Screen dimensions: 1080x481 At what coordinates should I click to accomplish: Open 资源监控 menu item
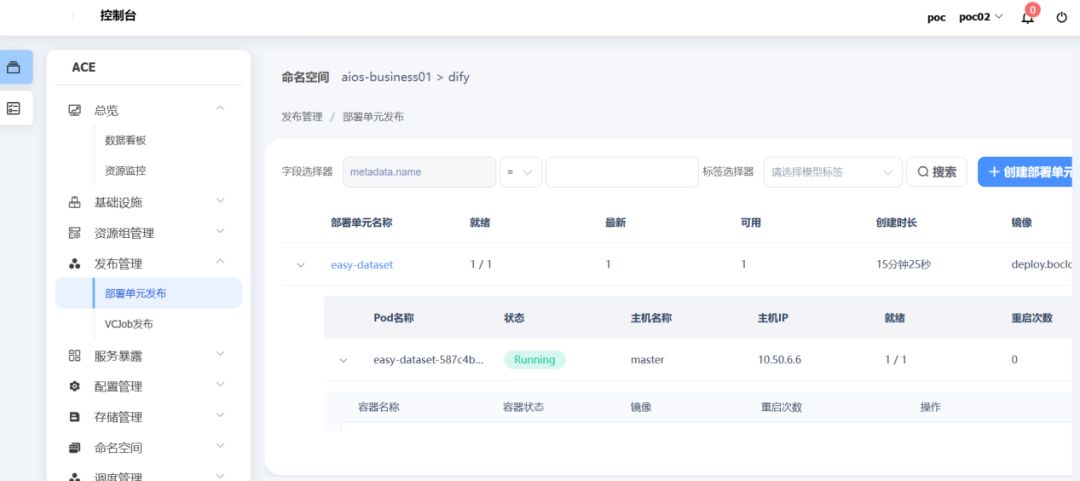click(x=125, y=170)
